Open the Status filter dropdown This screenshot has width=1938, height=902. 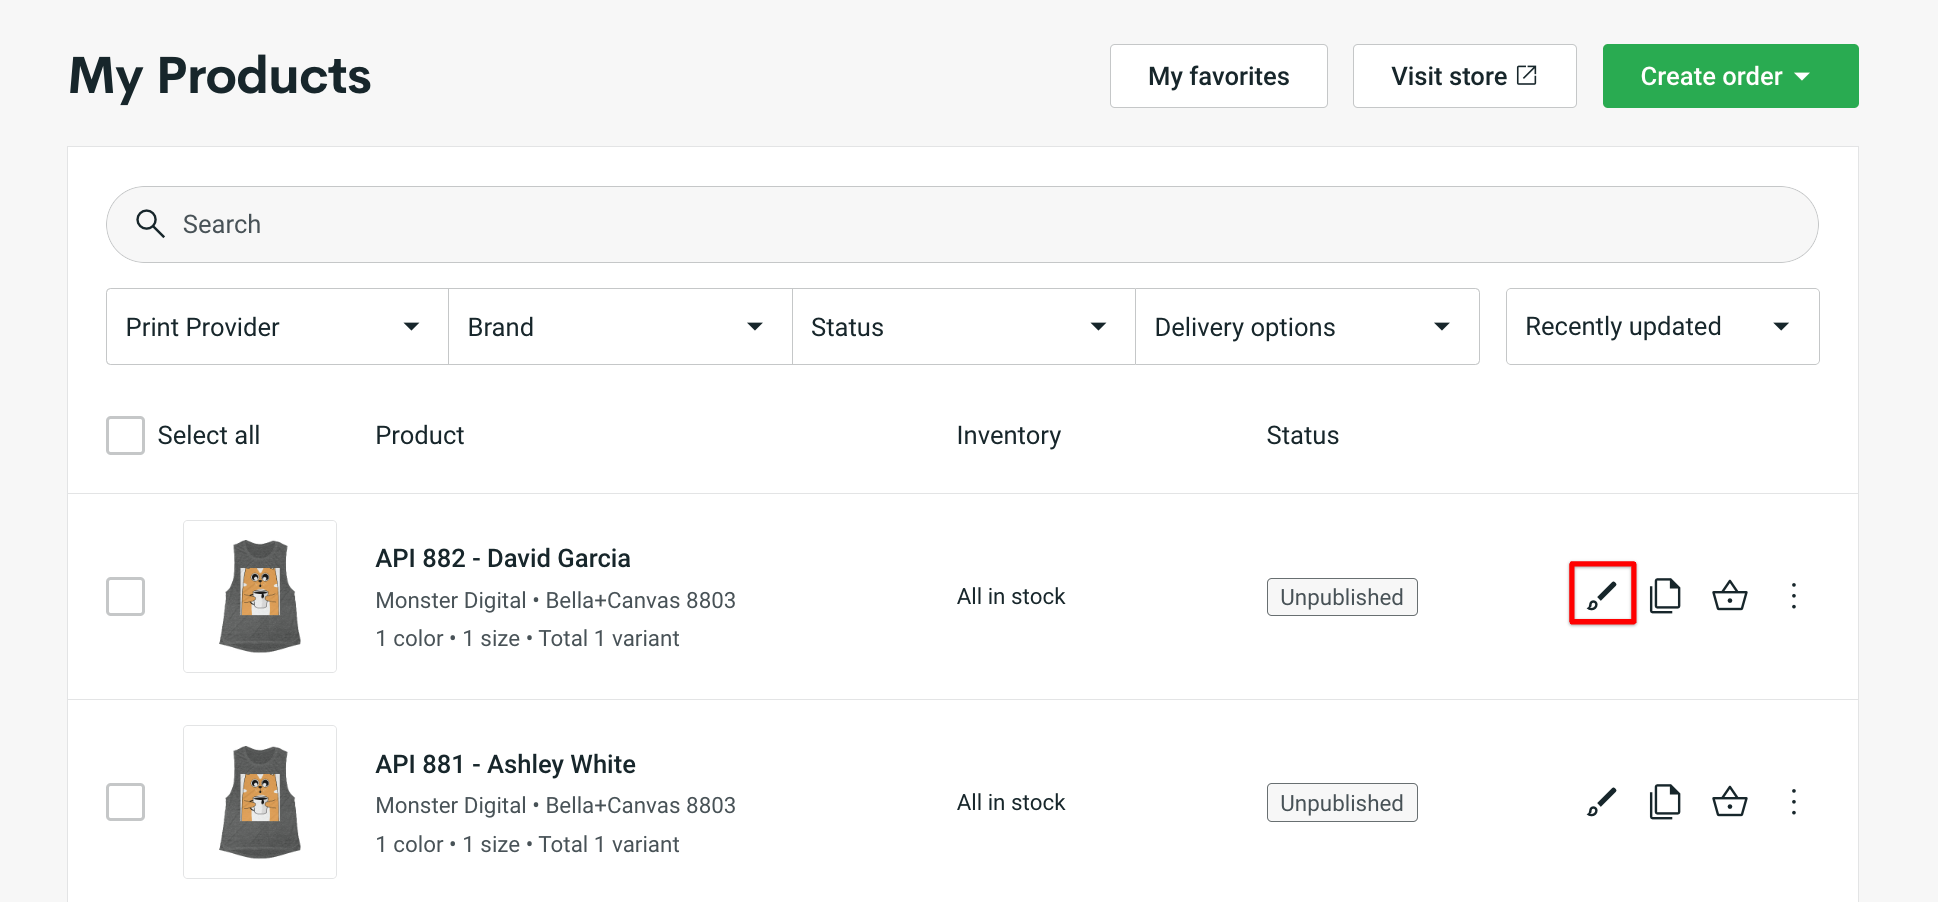click(x=963, y=327)
